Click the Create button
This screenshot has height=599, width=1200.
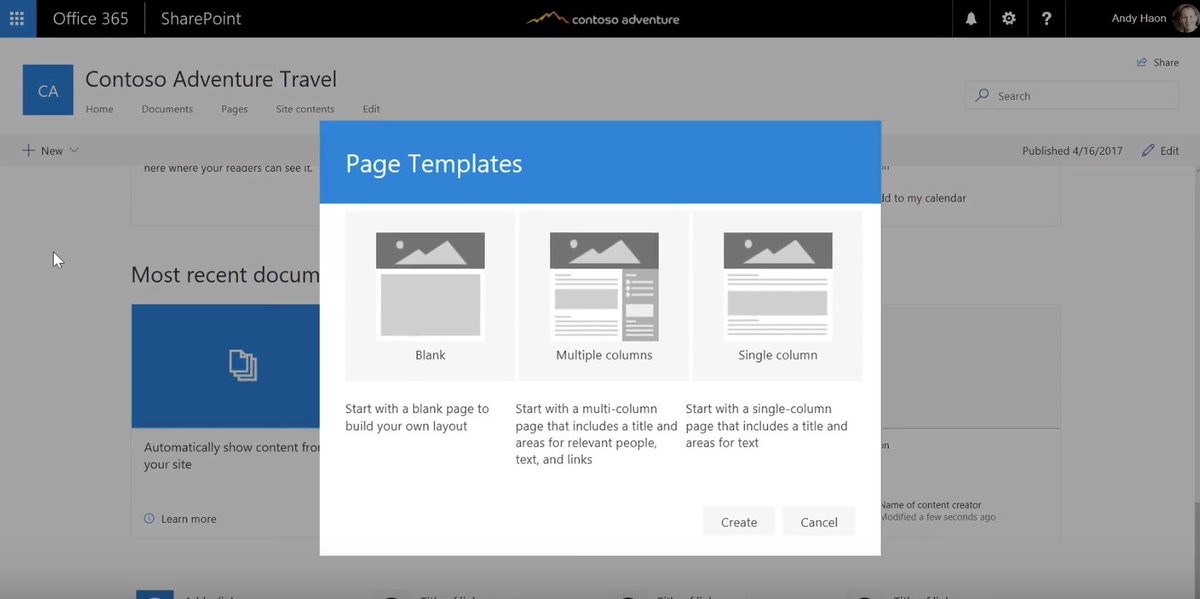point(739,521)
